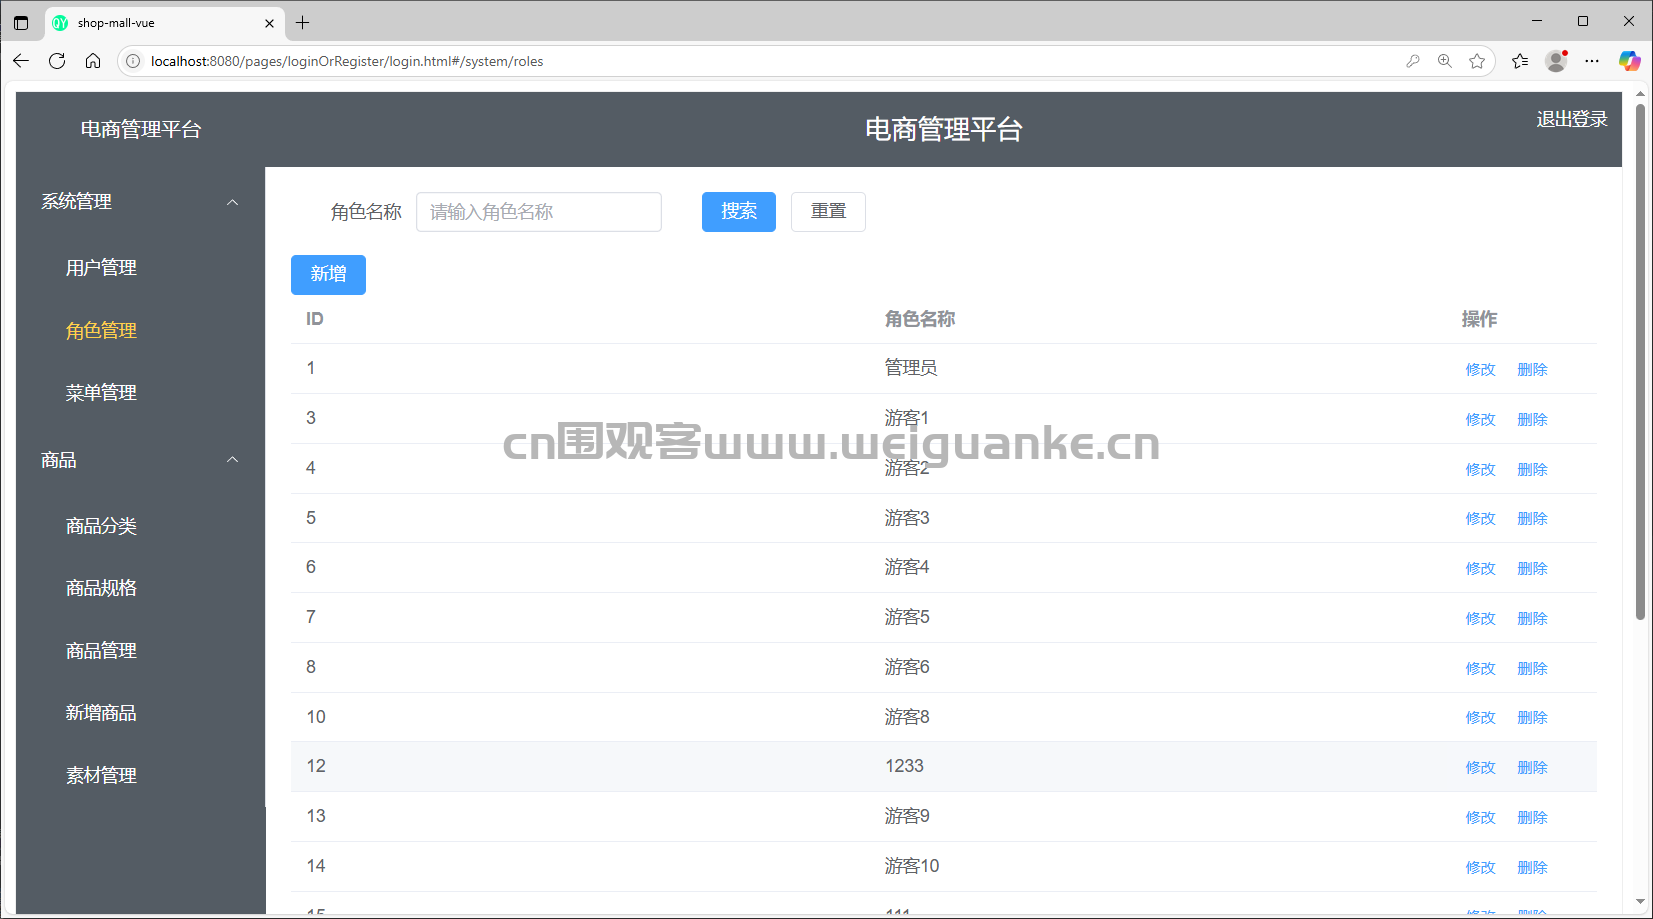Click 修改 for the 1233 row
1653x919 pixels.
tap(1480, 768)
